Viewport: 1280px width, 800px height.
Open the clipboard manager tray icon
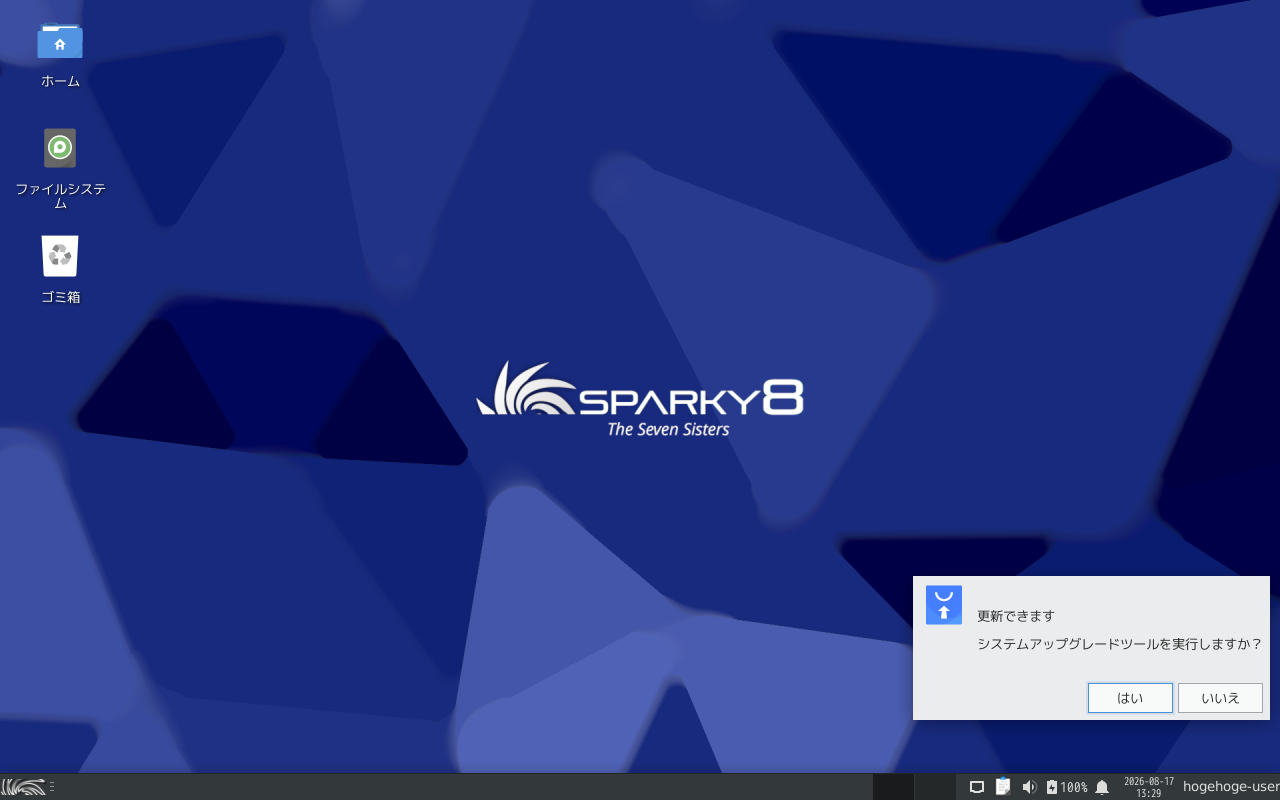click(x=1003, y=787)
